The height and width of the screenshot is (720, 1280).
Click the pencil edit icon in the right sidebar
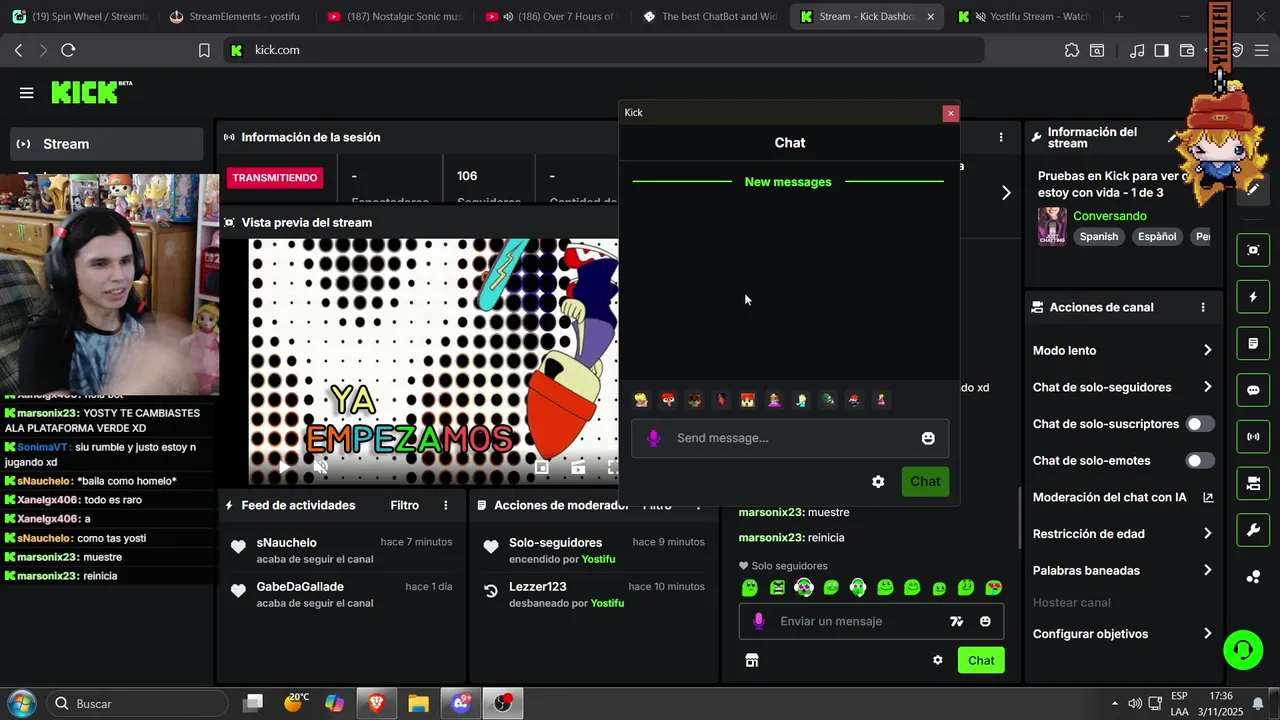tap(1253, 188)
